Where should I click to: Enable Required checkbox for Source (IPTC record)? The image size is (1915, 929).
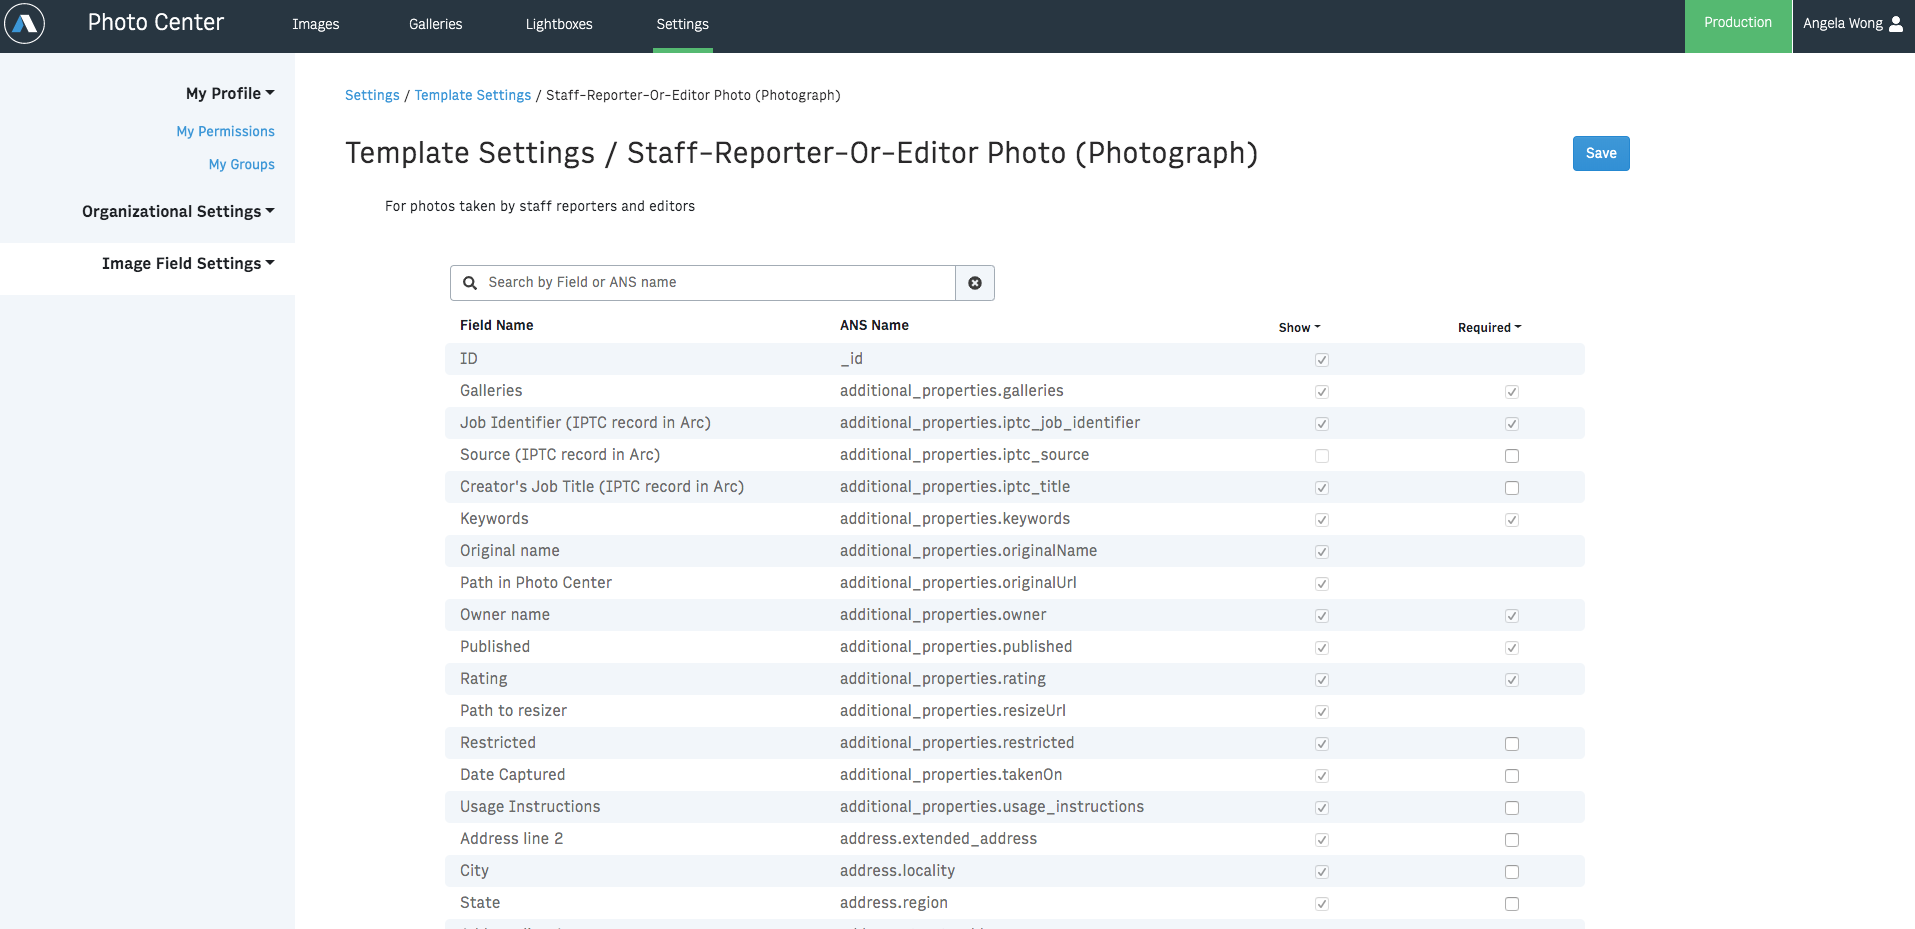click(1512, 456)
